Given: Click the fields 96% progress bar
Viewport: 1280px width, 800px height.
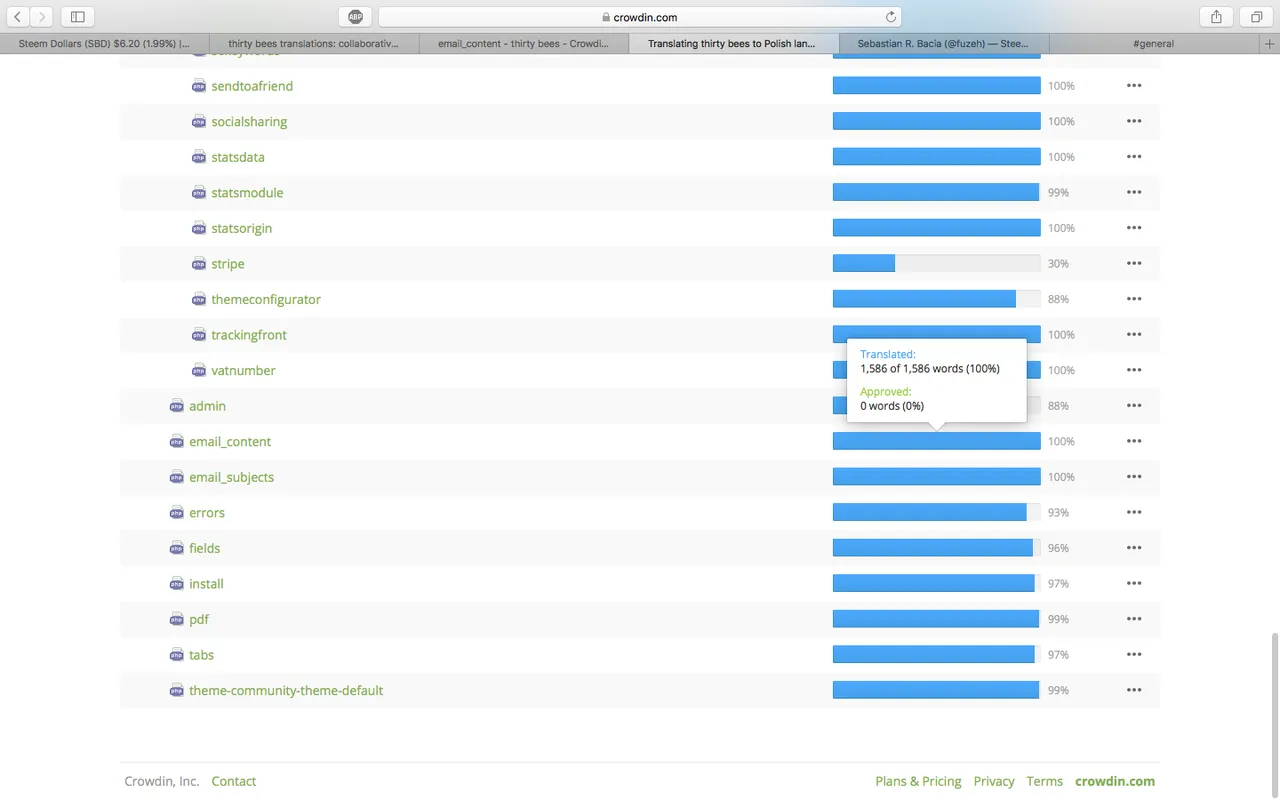Looking at the screenshot, I should (x=936, y=548).
